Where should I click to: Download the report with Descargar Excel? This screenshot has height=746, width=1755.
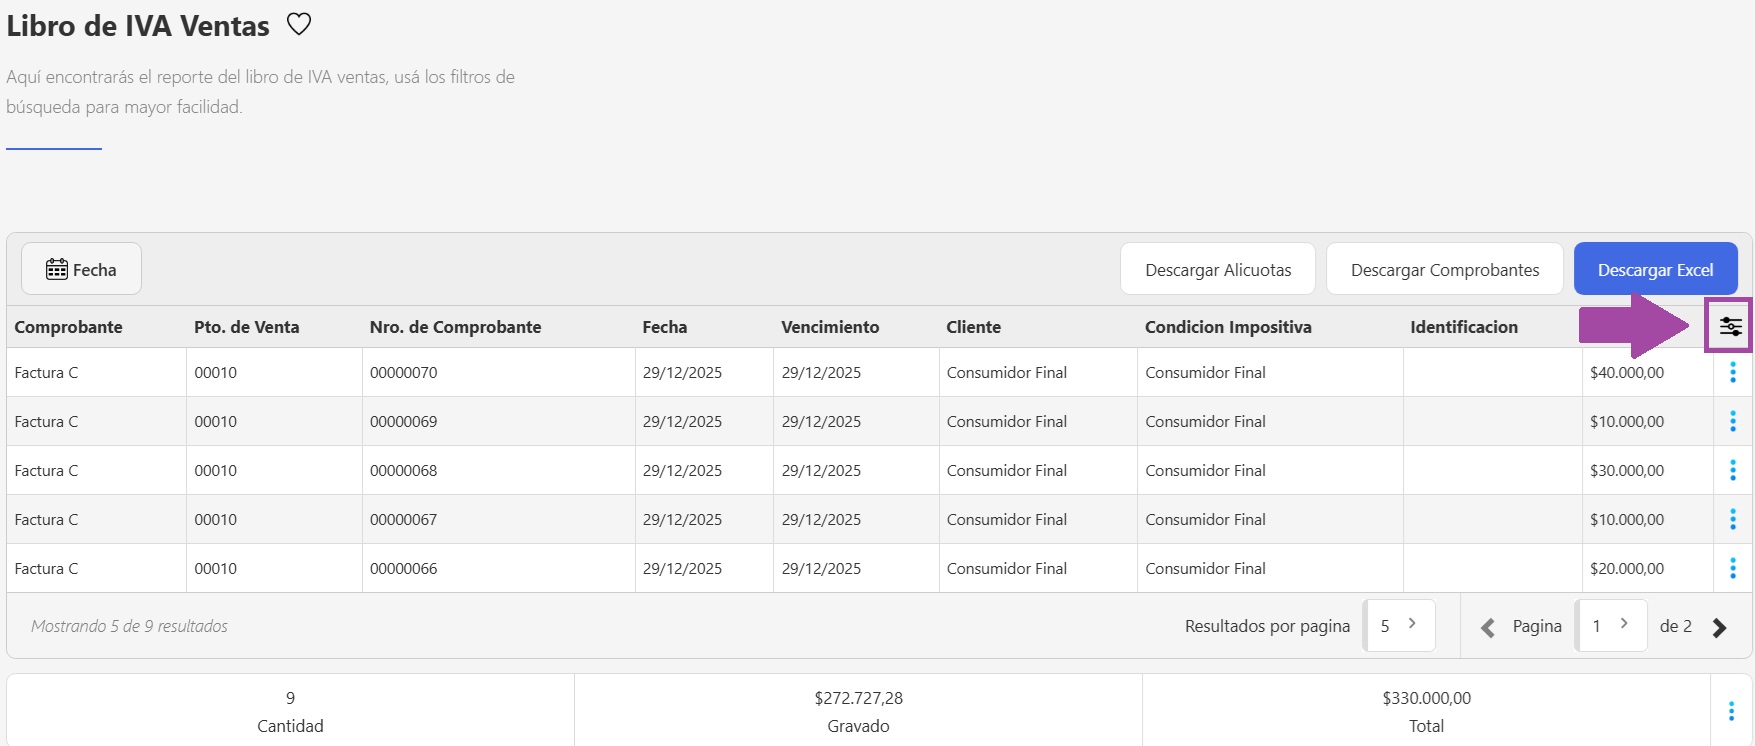(1655, 269)
